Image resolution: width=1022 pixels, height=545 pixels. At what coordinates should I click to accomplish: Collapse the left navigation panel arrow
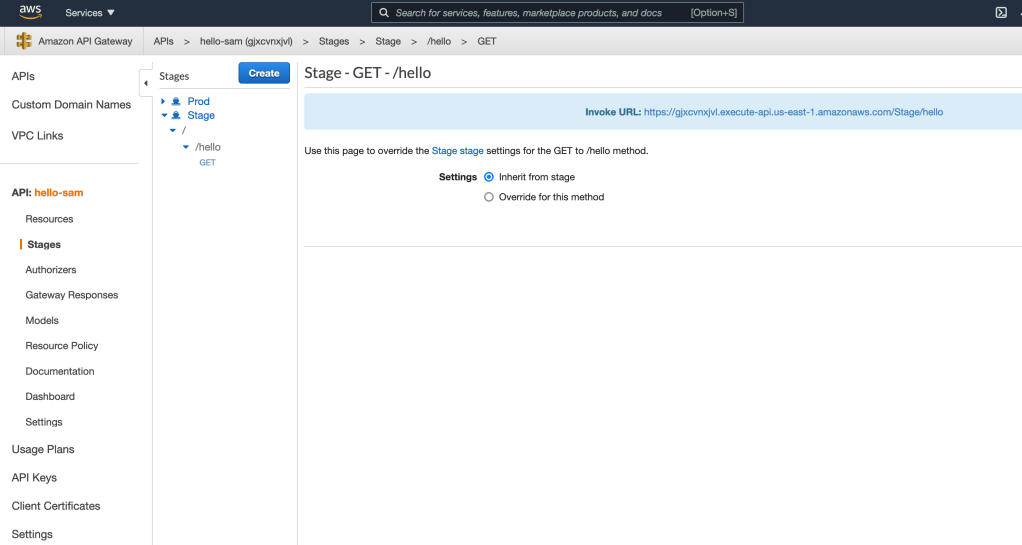[146, 83]
